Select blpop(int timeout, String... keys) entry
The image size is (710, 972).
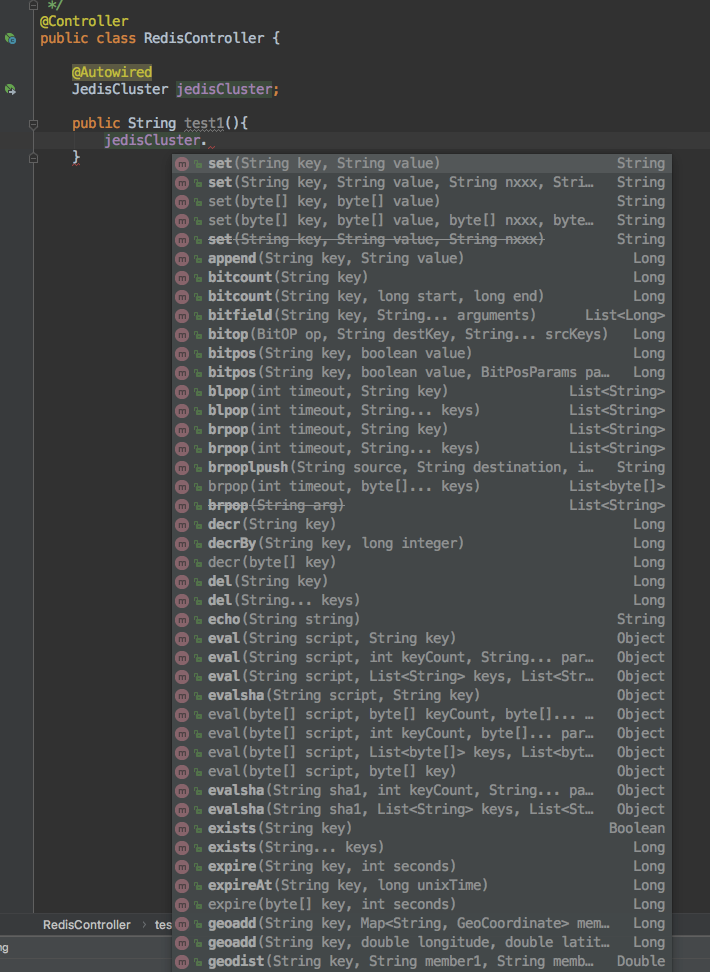tap(422, 410)
